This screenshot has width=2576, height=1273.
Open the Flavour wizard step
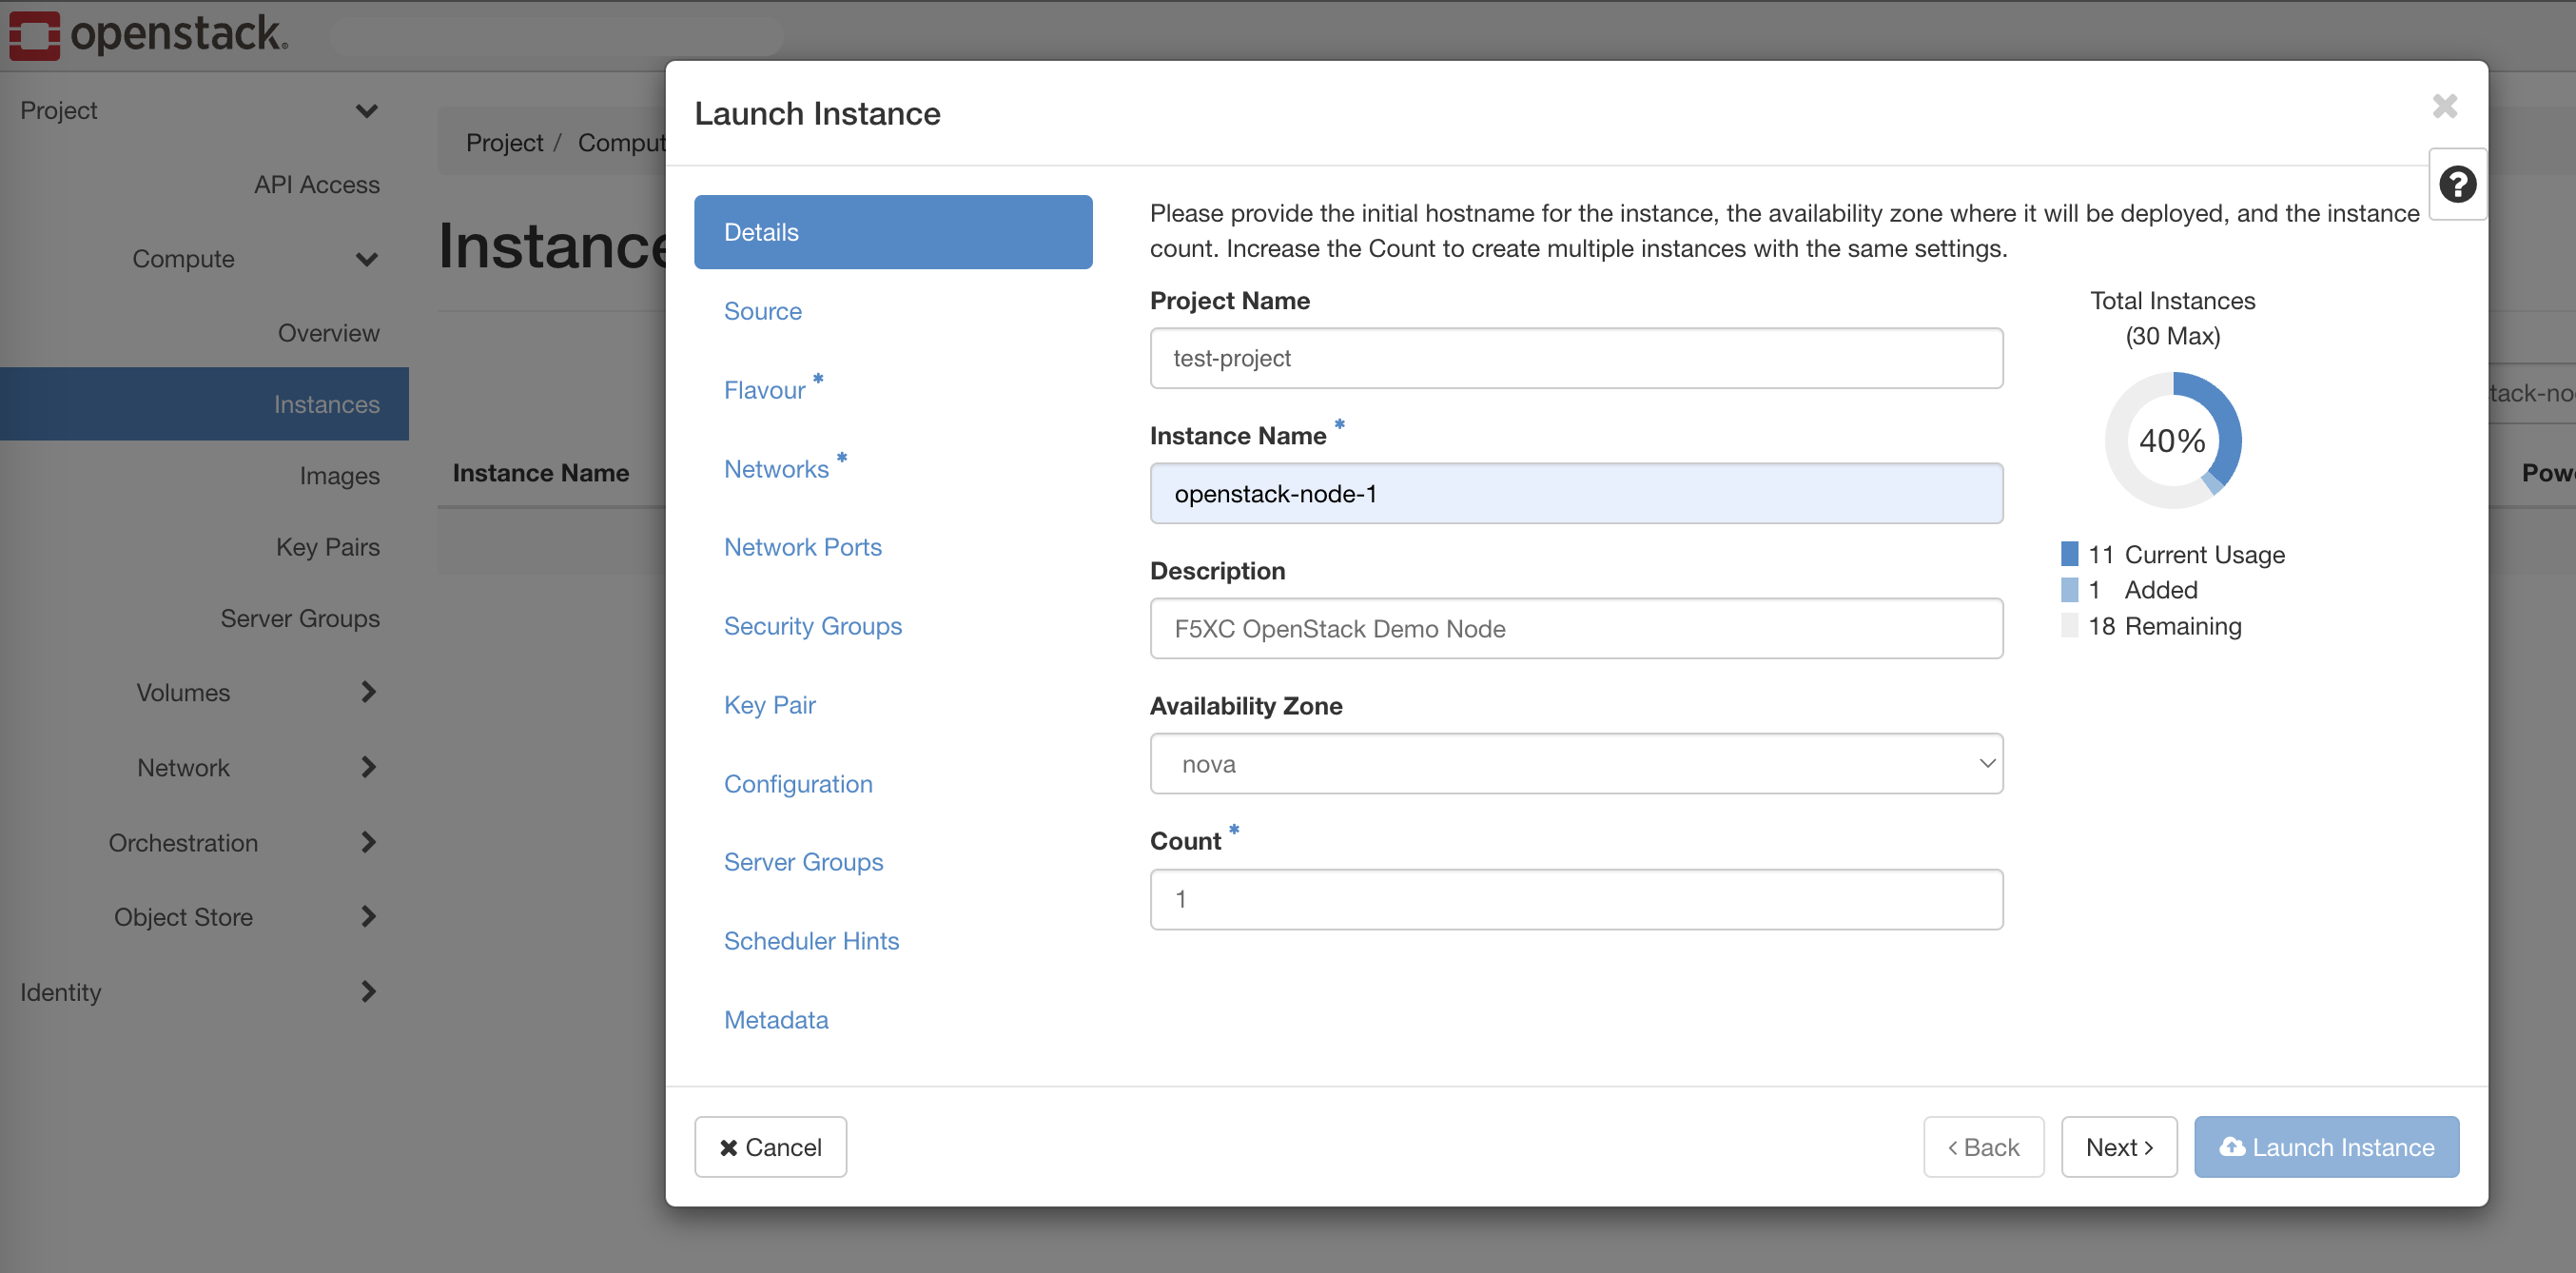pyautogui.click(x=766, y=390)
